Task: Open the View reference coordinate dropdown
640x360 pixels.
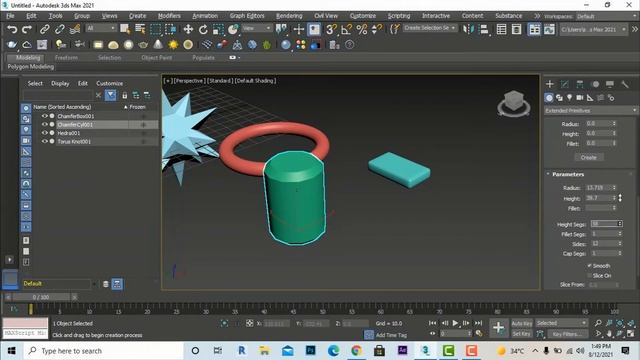Action: [257, 28]
